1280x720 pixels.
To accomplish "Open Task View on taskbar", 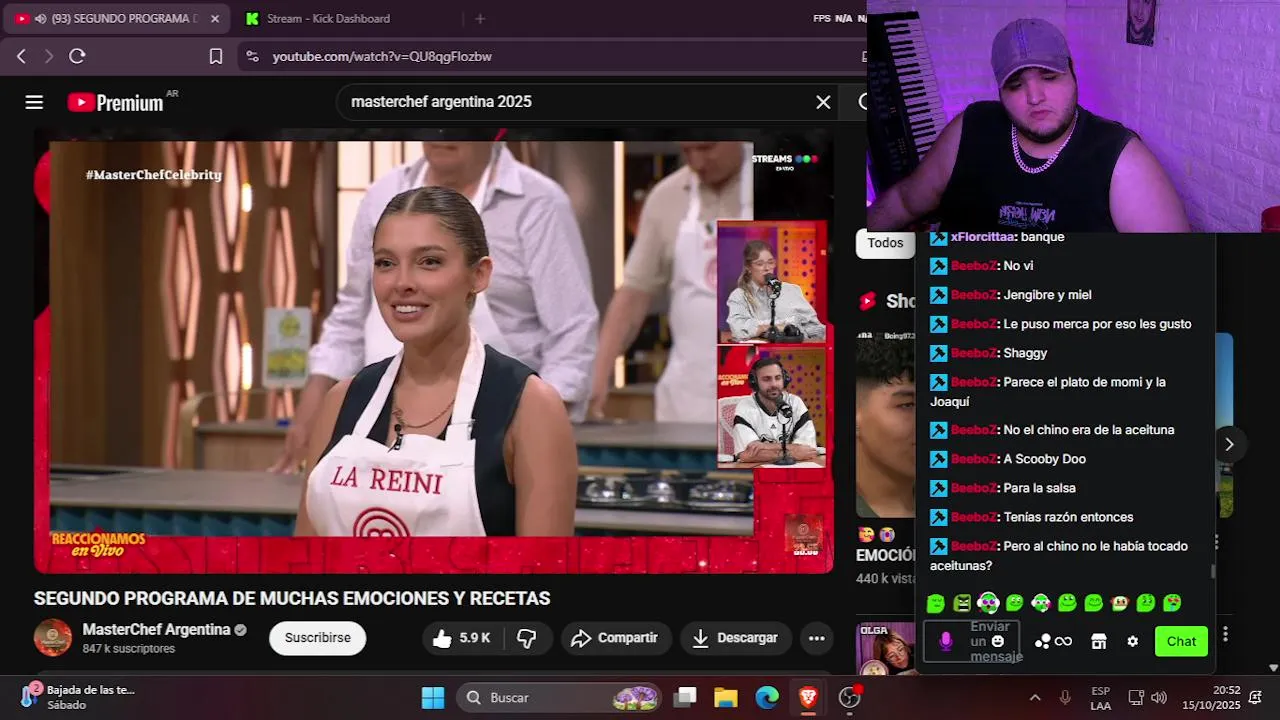I will [685, 697].
